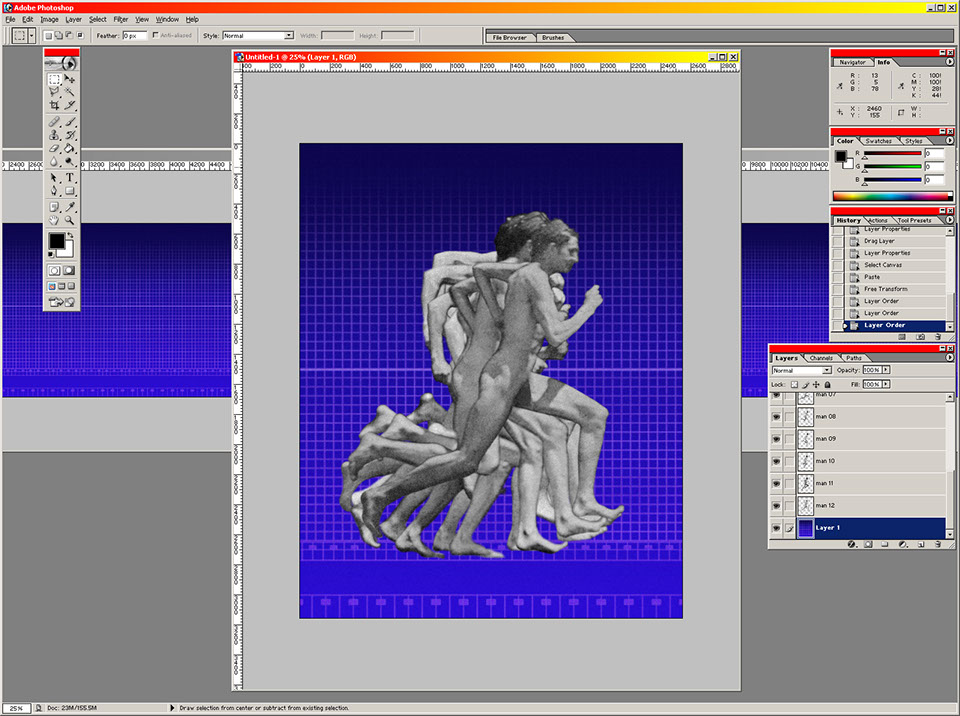Open the Image menu
The width and height of the screenshot is (960, 716).
click(x=50, y=19)
